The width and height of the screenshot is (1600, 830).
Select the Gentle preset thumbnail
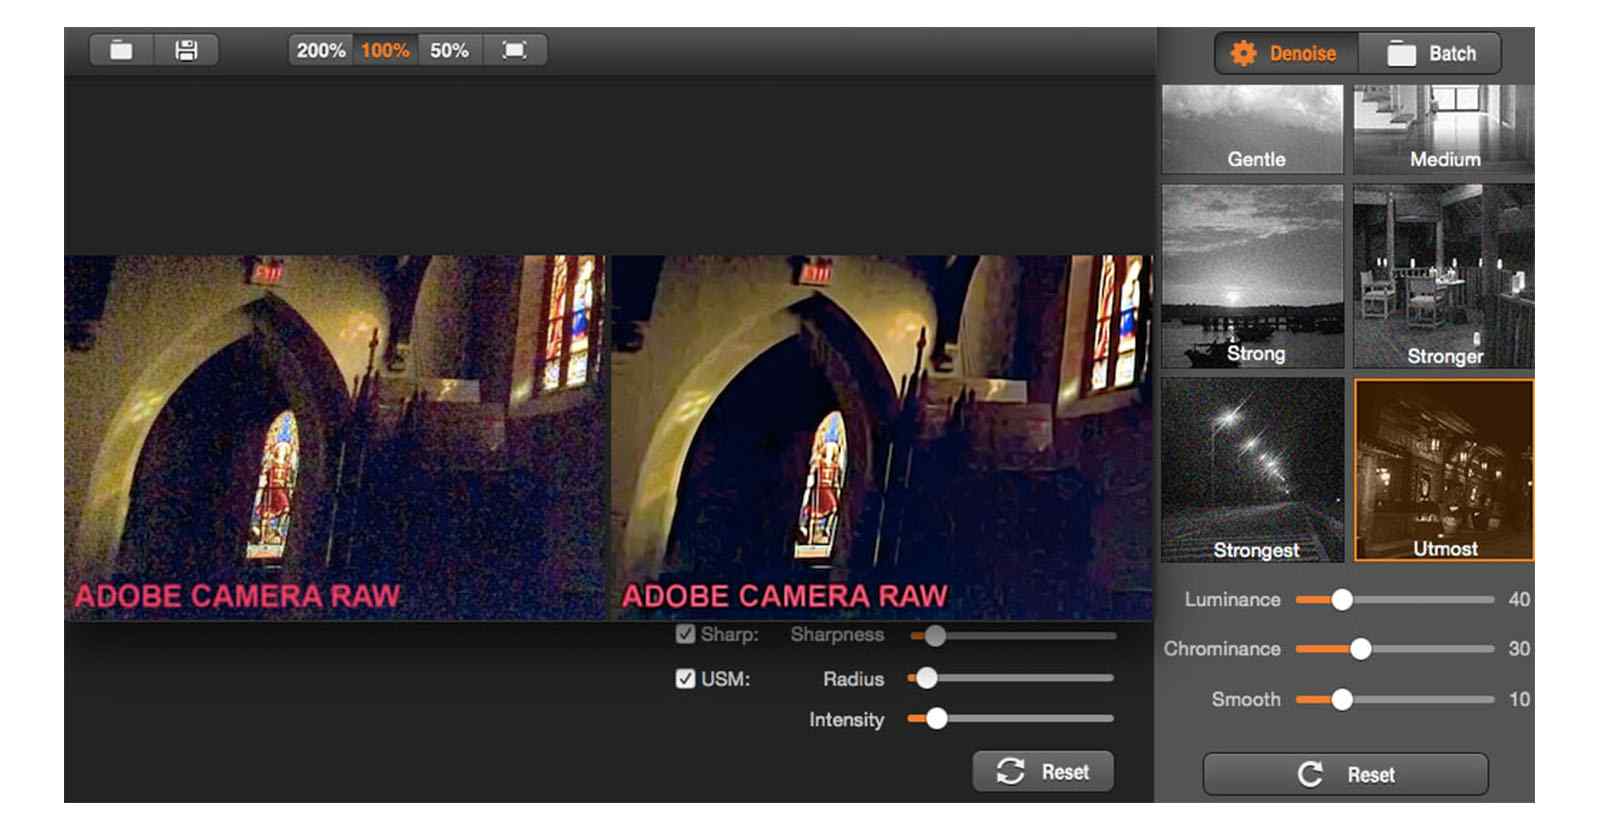[x=1252, y=129]
